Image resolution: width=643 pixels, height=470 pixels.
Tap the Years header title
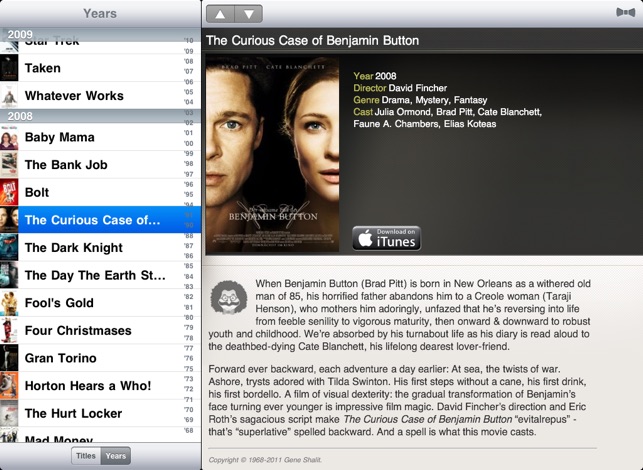pos(100,14)
